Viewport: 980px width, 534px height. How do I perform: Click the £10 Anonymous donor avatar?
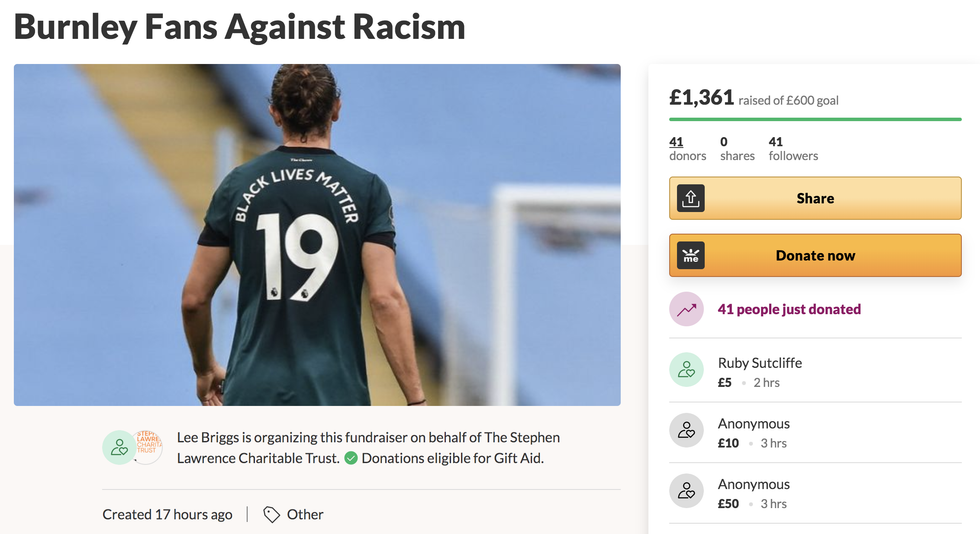pyautogui.click(x=686, y=431)
